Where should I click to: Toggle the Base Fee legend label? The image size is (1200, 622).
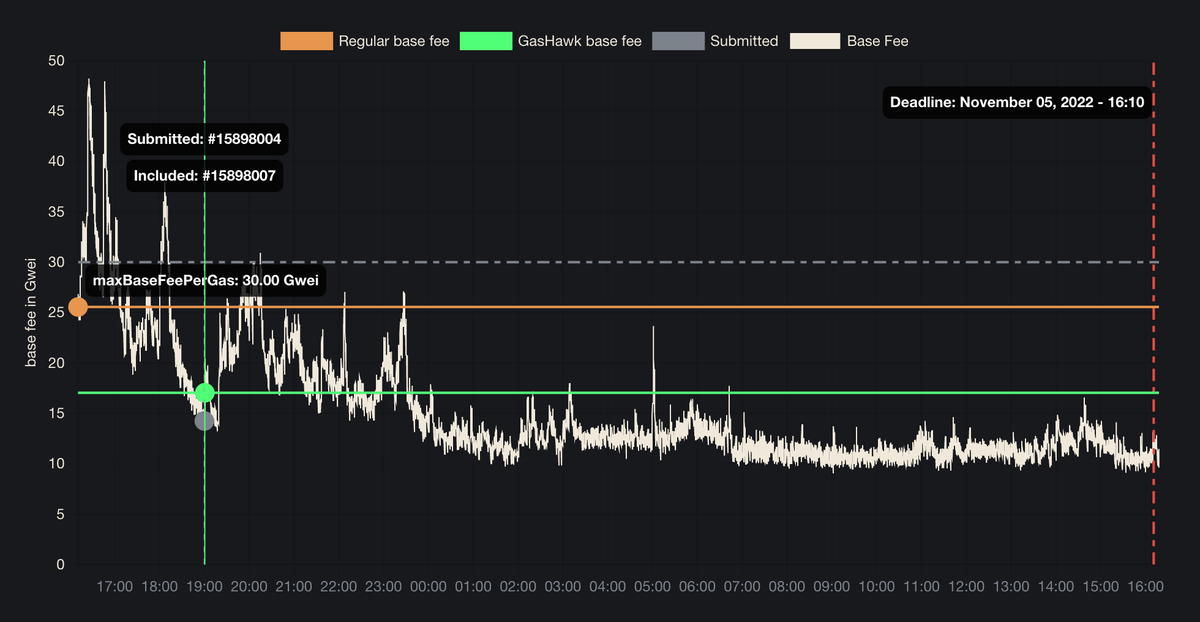[877, 41]
